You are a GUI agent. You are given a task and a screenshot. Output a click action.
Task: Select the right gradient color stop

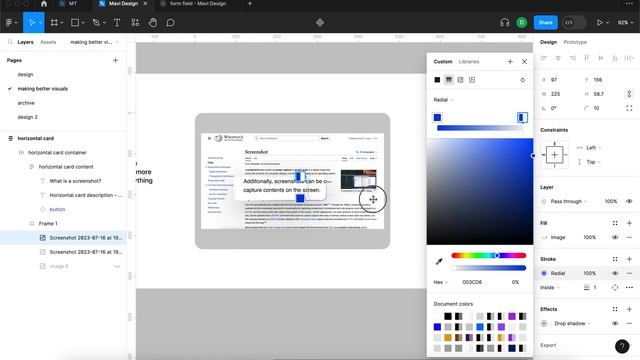pyautogui.click(x=522, y=118)
